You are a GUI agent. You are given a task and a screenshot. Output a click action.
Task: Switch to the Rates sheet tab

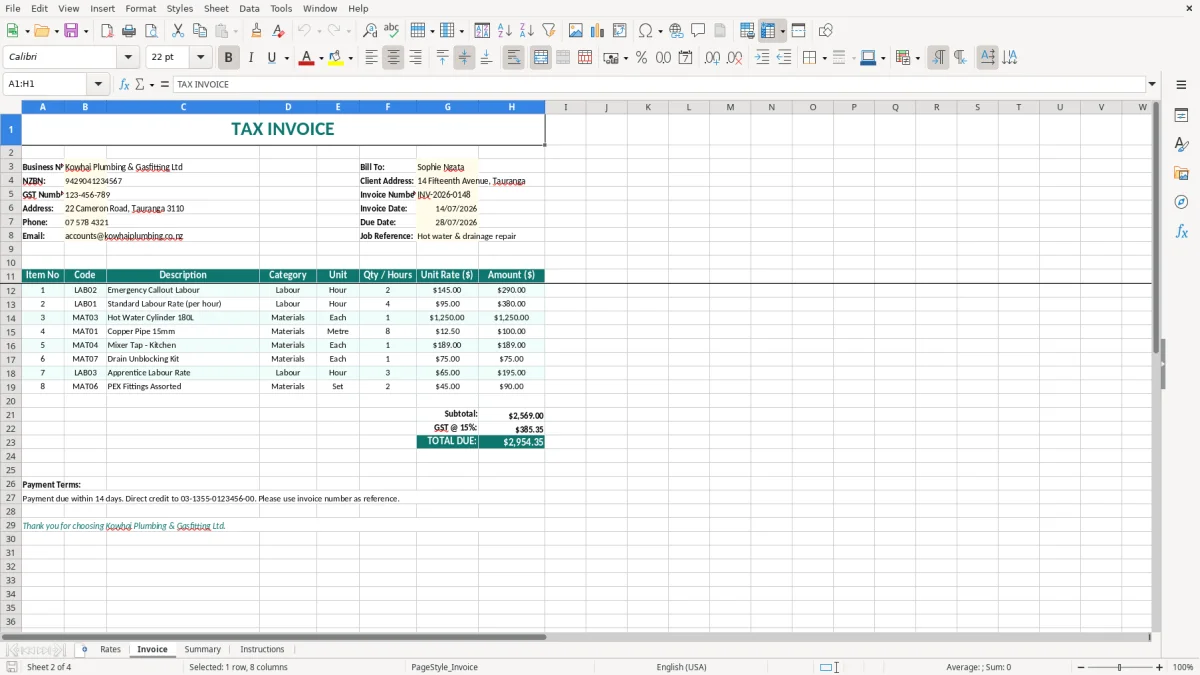pyautogui.click(x=110, y=650)
